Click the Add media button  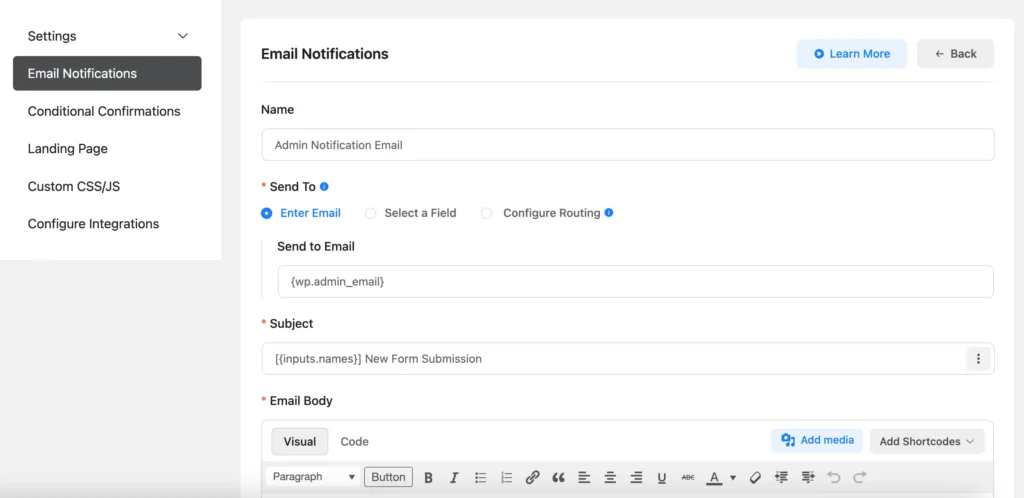pyautogui.click(x=817, y=440)
